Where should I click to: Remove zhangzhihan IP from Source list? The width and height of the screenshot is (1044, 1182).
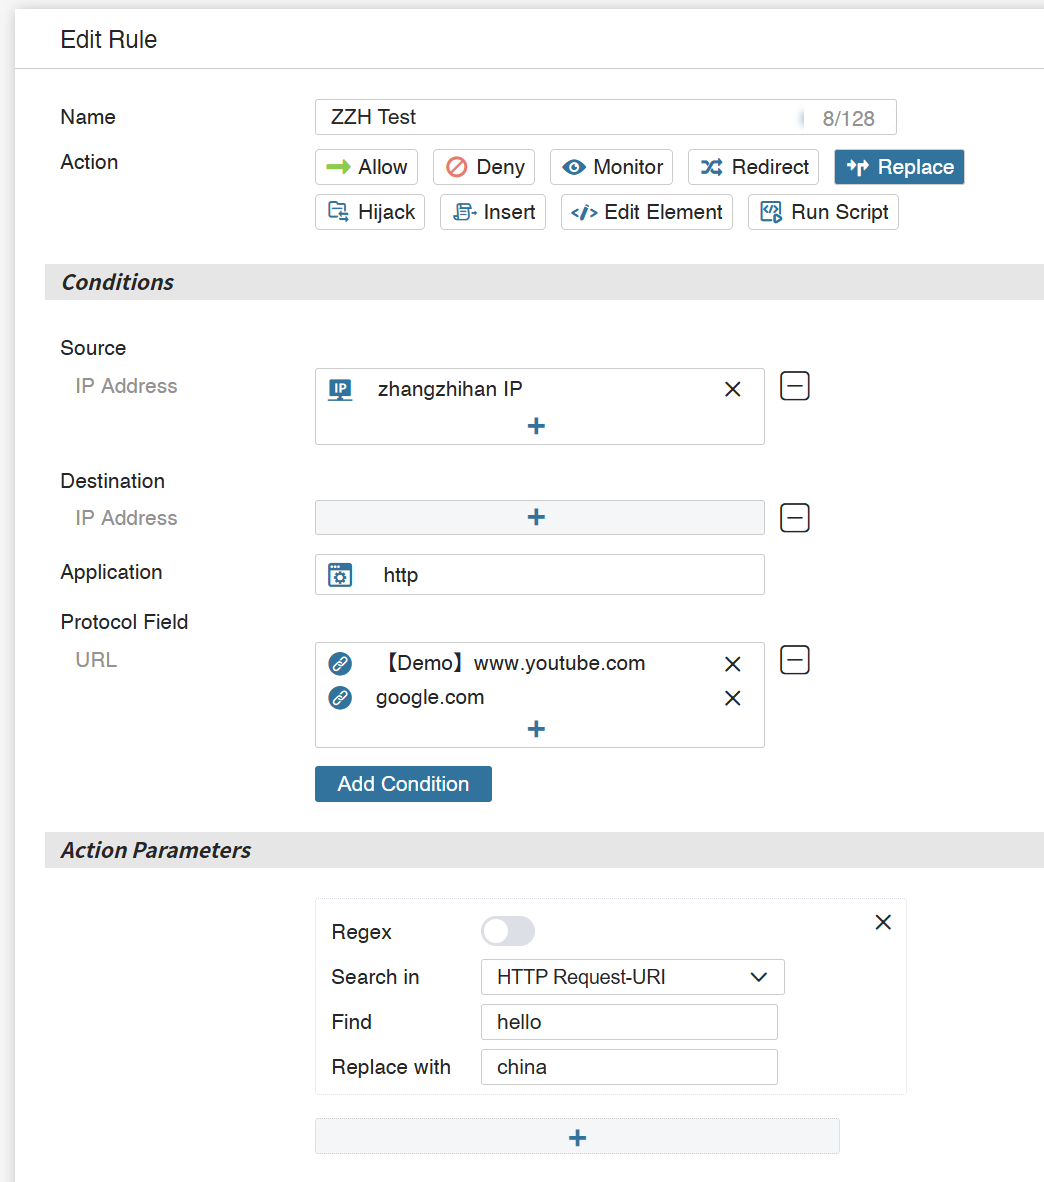pyautogui.click(x=732, y=389)
